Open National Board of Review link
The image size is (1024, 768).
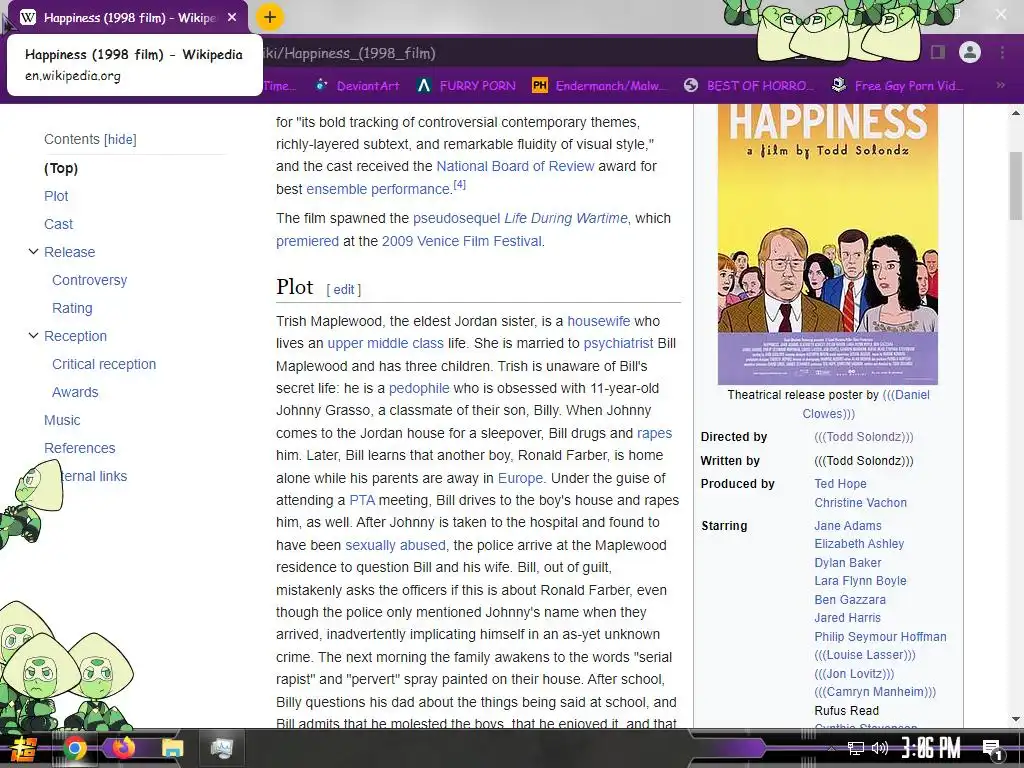515,166
